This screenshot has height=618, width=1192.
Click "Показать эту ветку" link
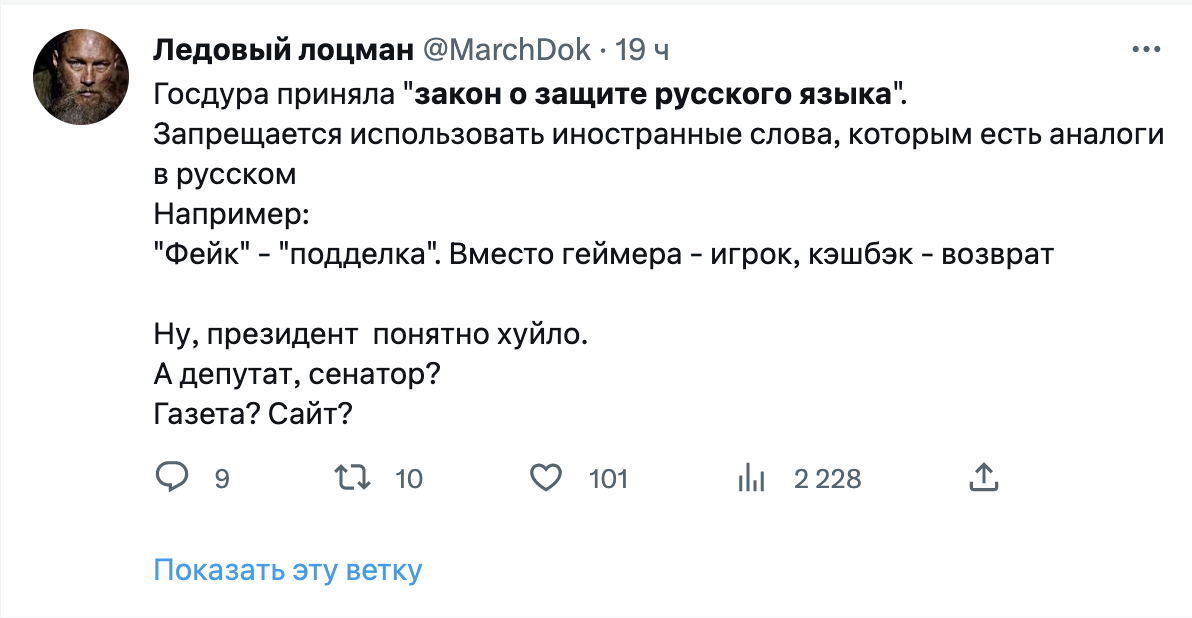288,571
